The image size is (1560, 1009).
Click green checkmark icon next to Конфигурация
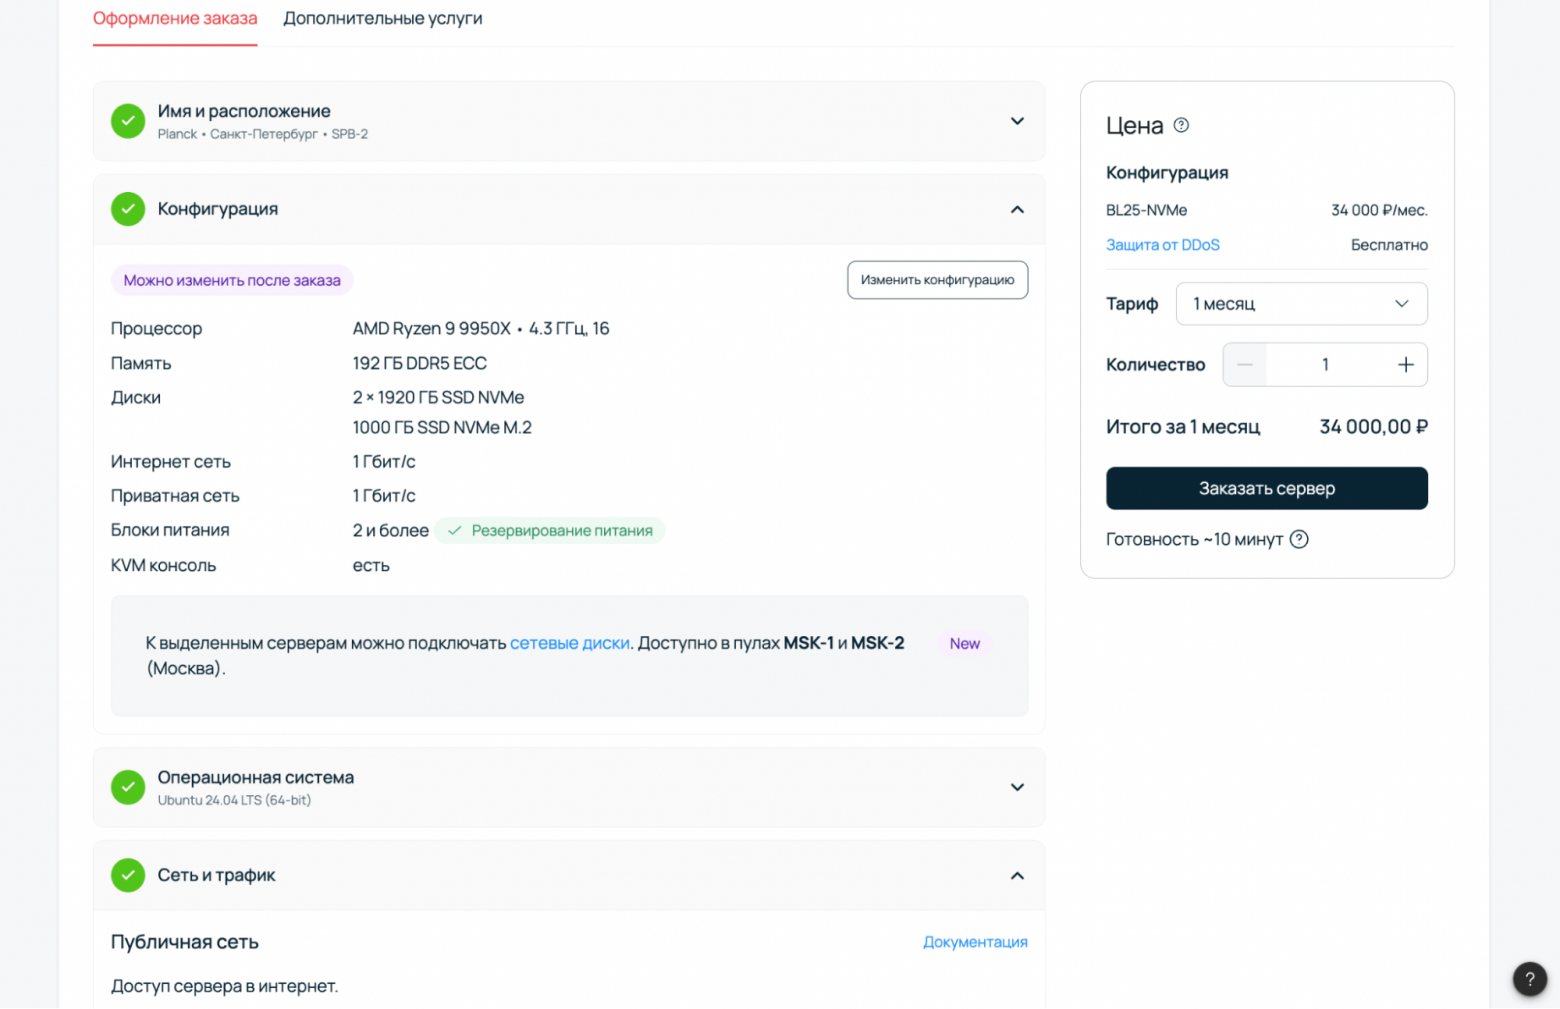point(128,209)
